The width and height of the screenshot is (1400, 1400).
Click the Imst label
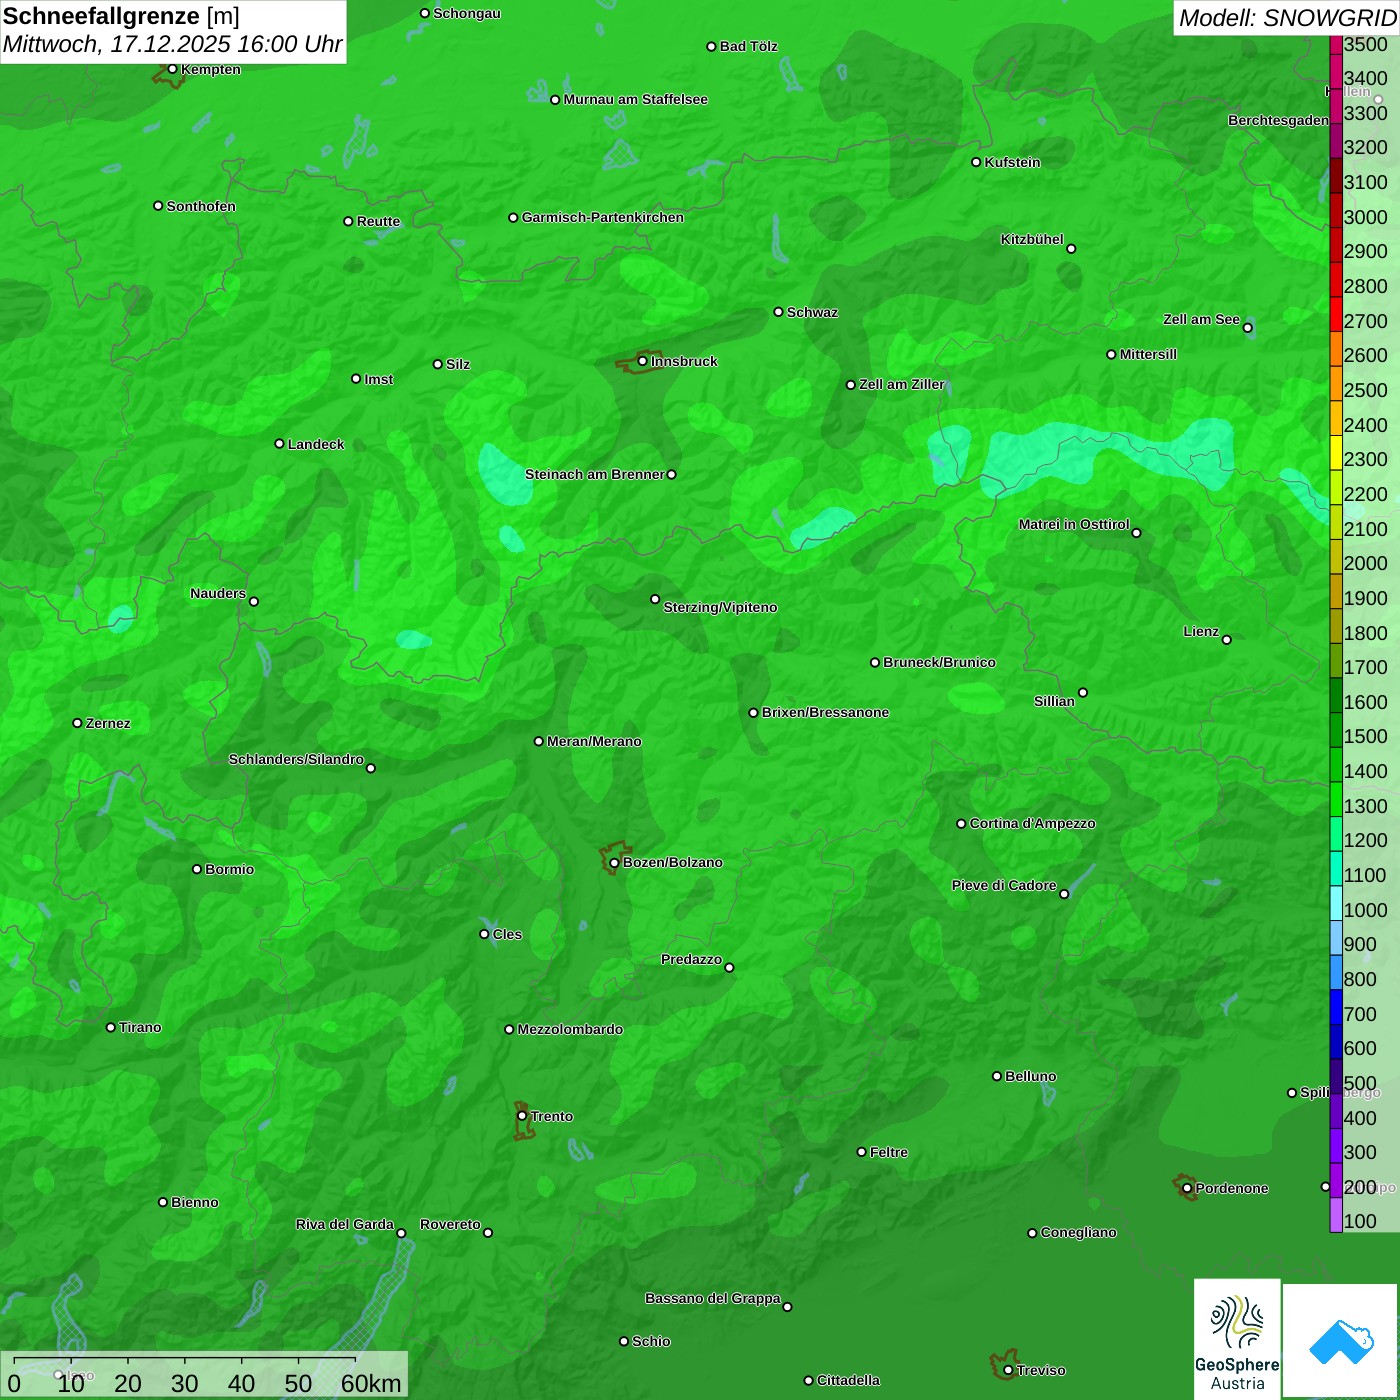[x=378, y=379]
